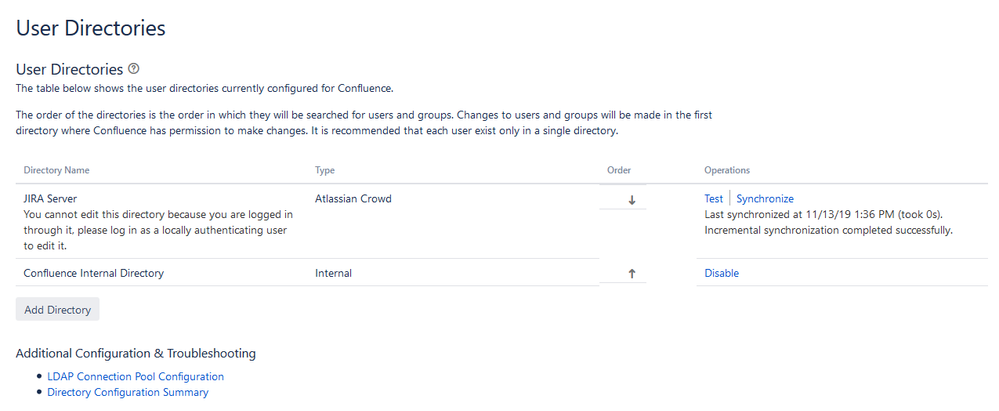Select the JIRA Server directory name
The image size is (999, 411).
pos(50,199)
